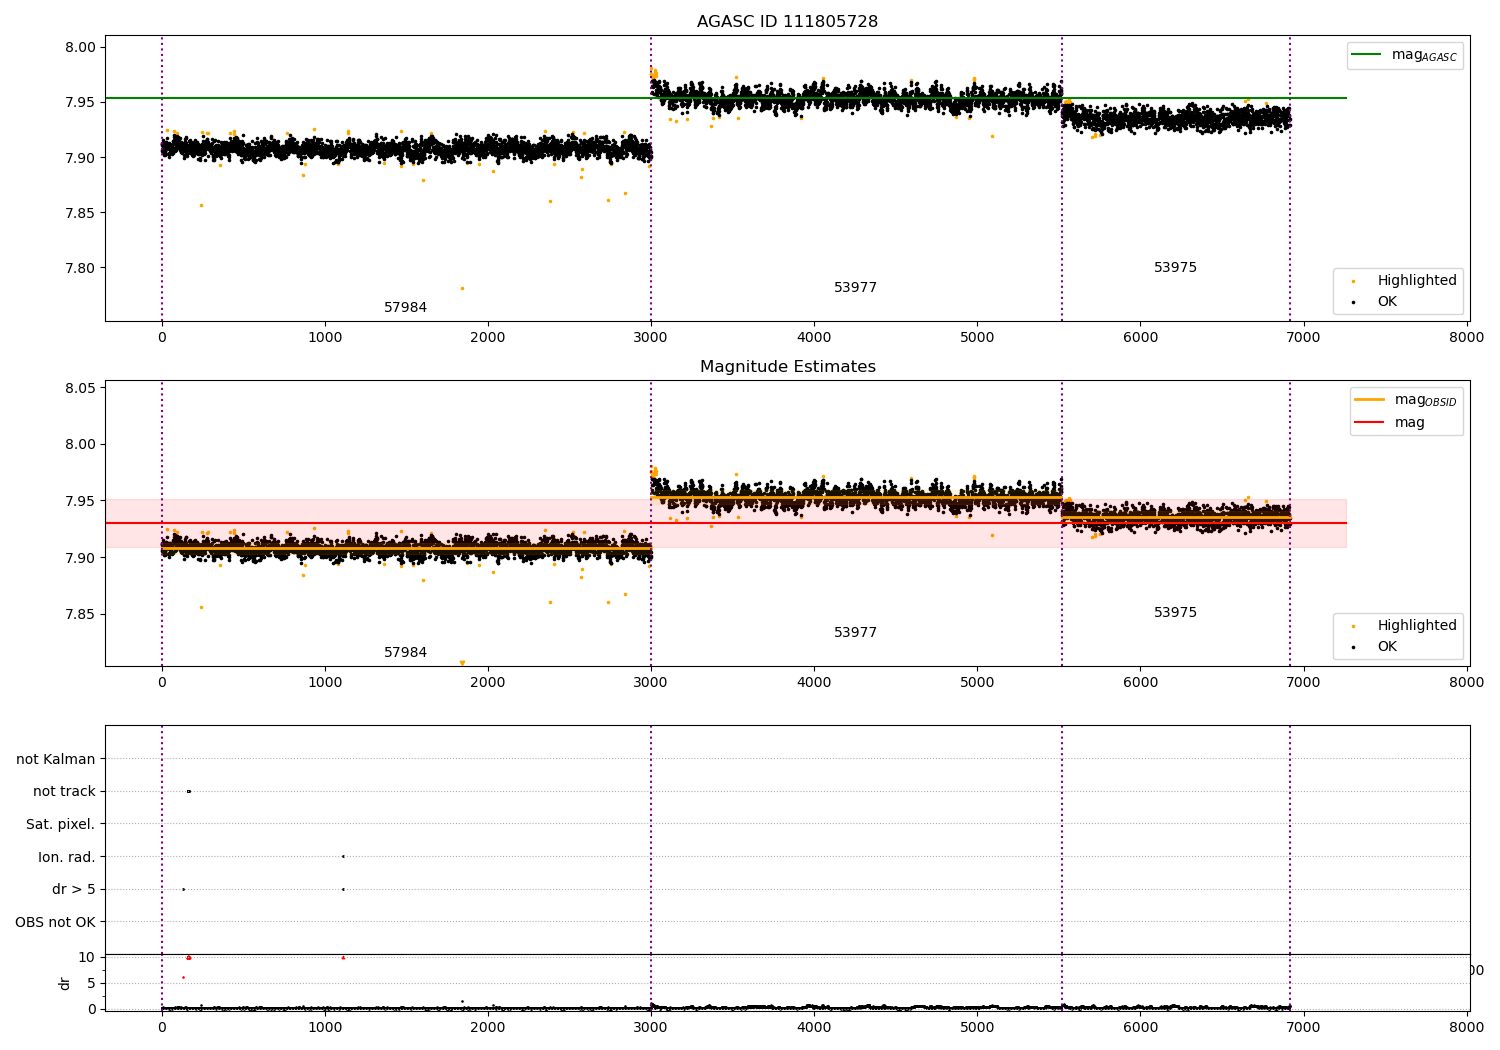Screen dimensions: 1500x1050
Task: Click the 10 tick on the dr axis
Action: click(87, 957)
